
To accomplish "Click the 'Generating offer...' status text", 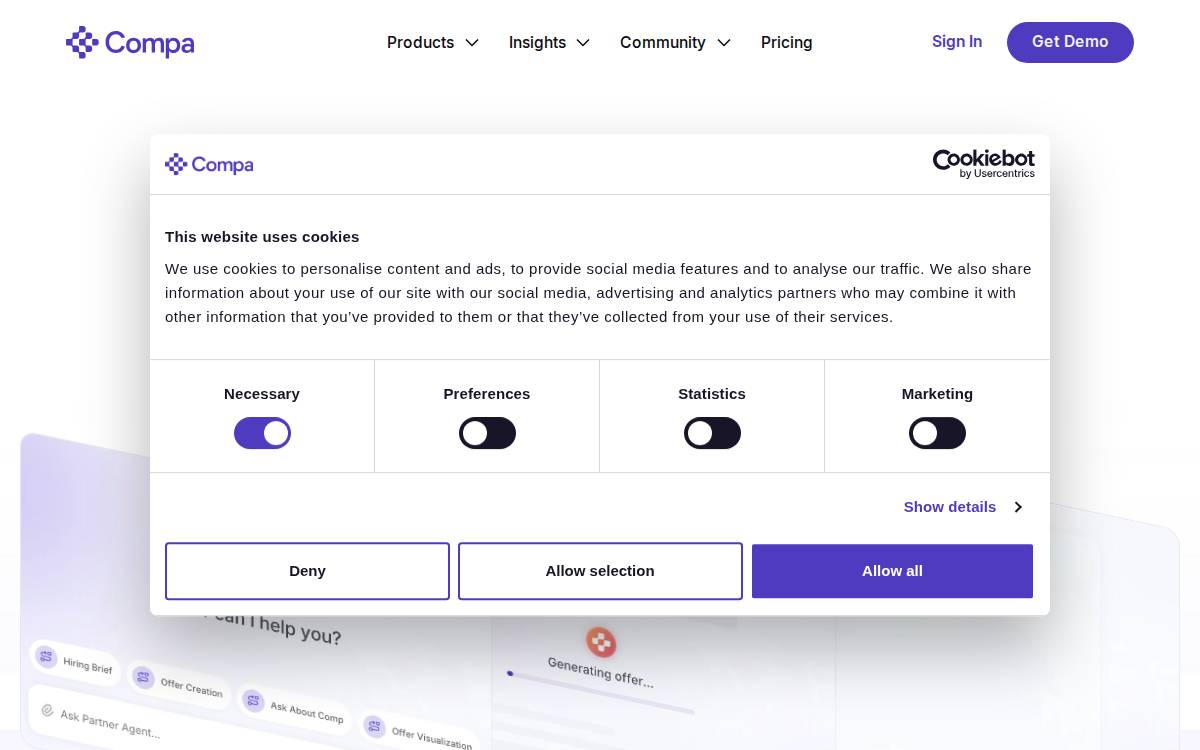I will point(601,672).
